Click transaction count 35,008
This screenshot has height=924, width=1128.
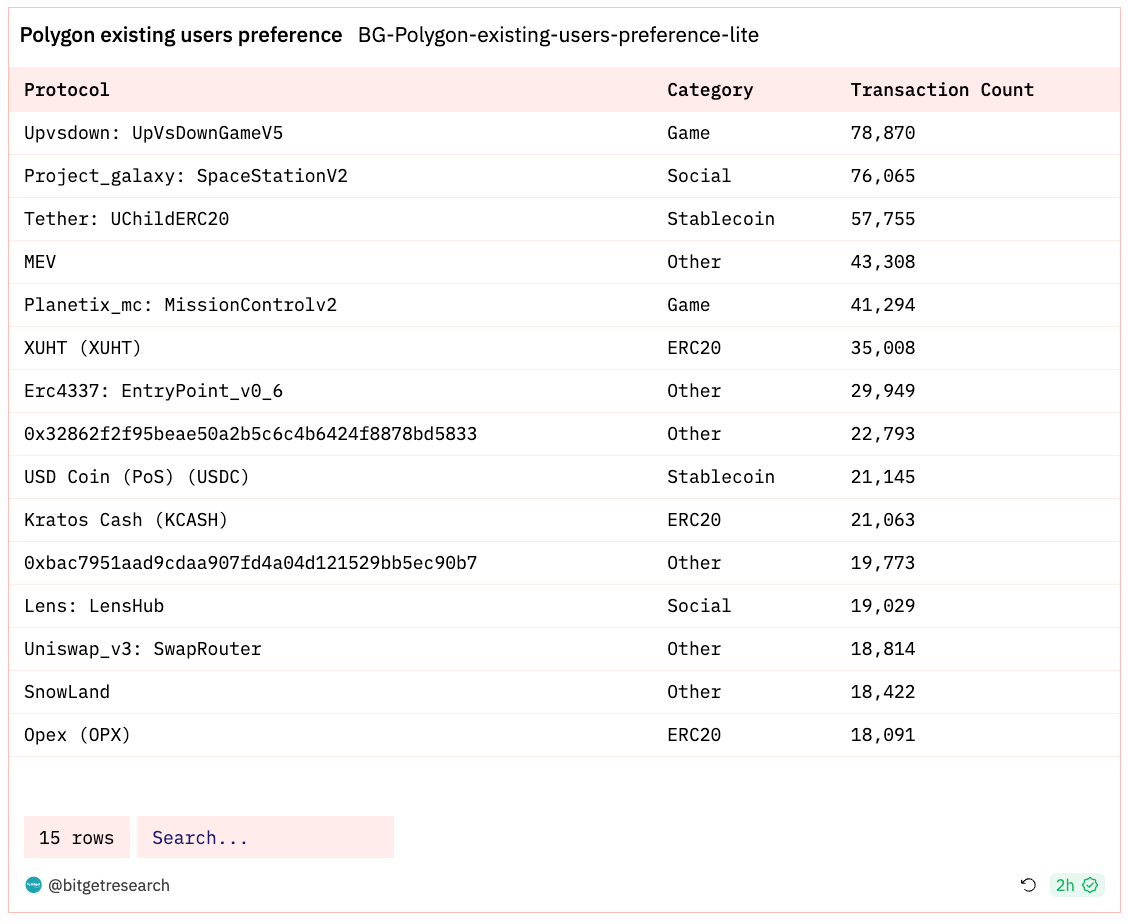pos(883,348)
